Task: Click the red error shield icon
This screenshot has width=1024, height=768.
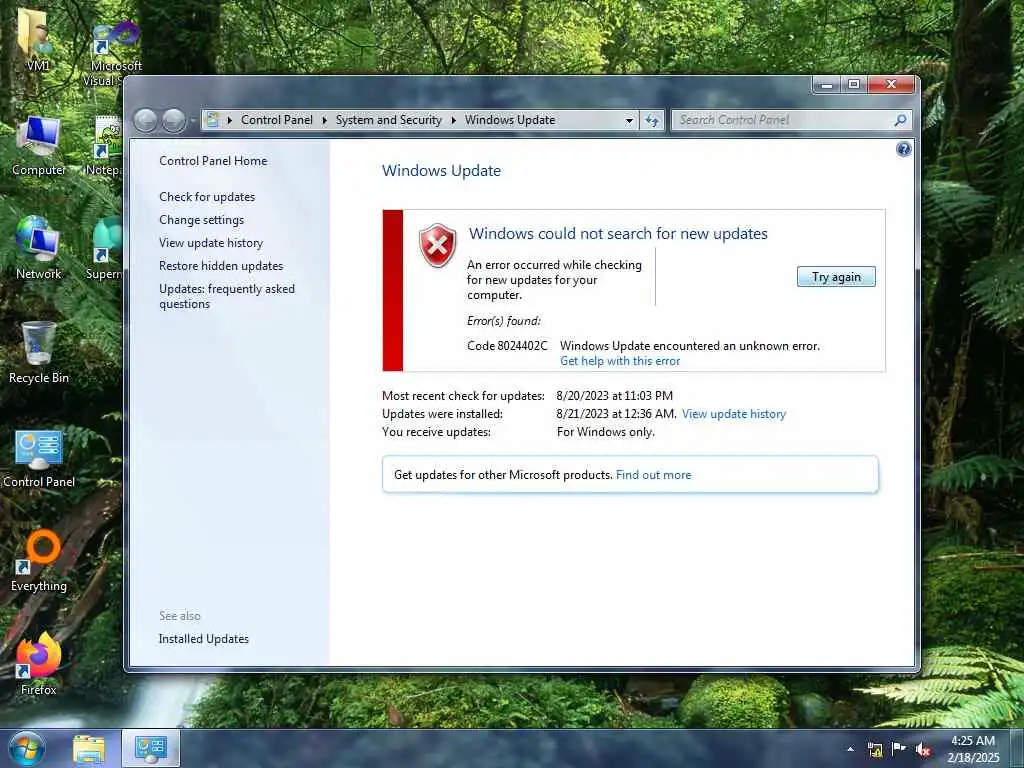Action: pos(438,246)
